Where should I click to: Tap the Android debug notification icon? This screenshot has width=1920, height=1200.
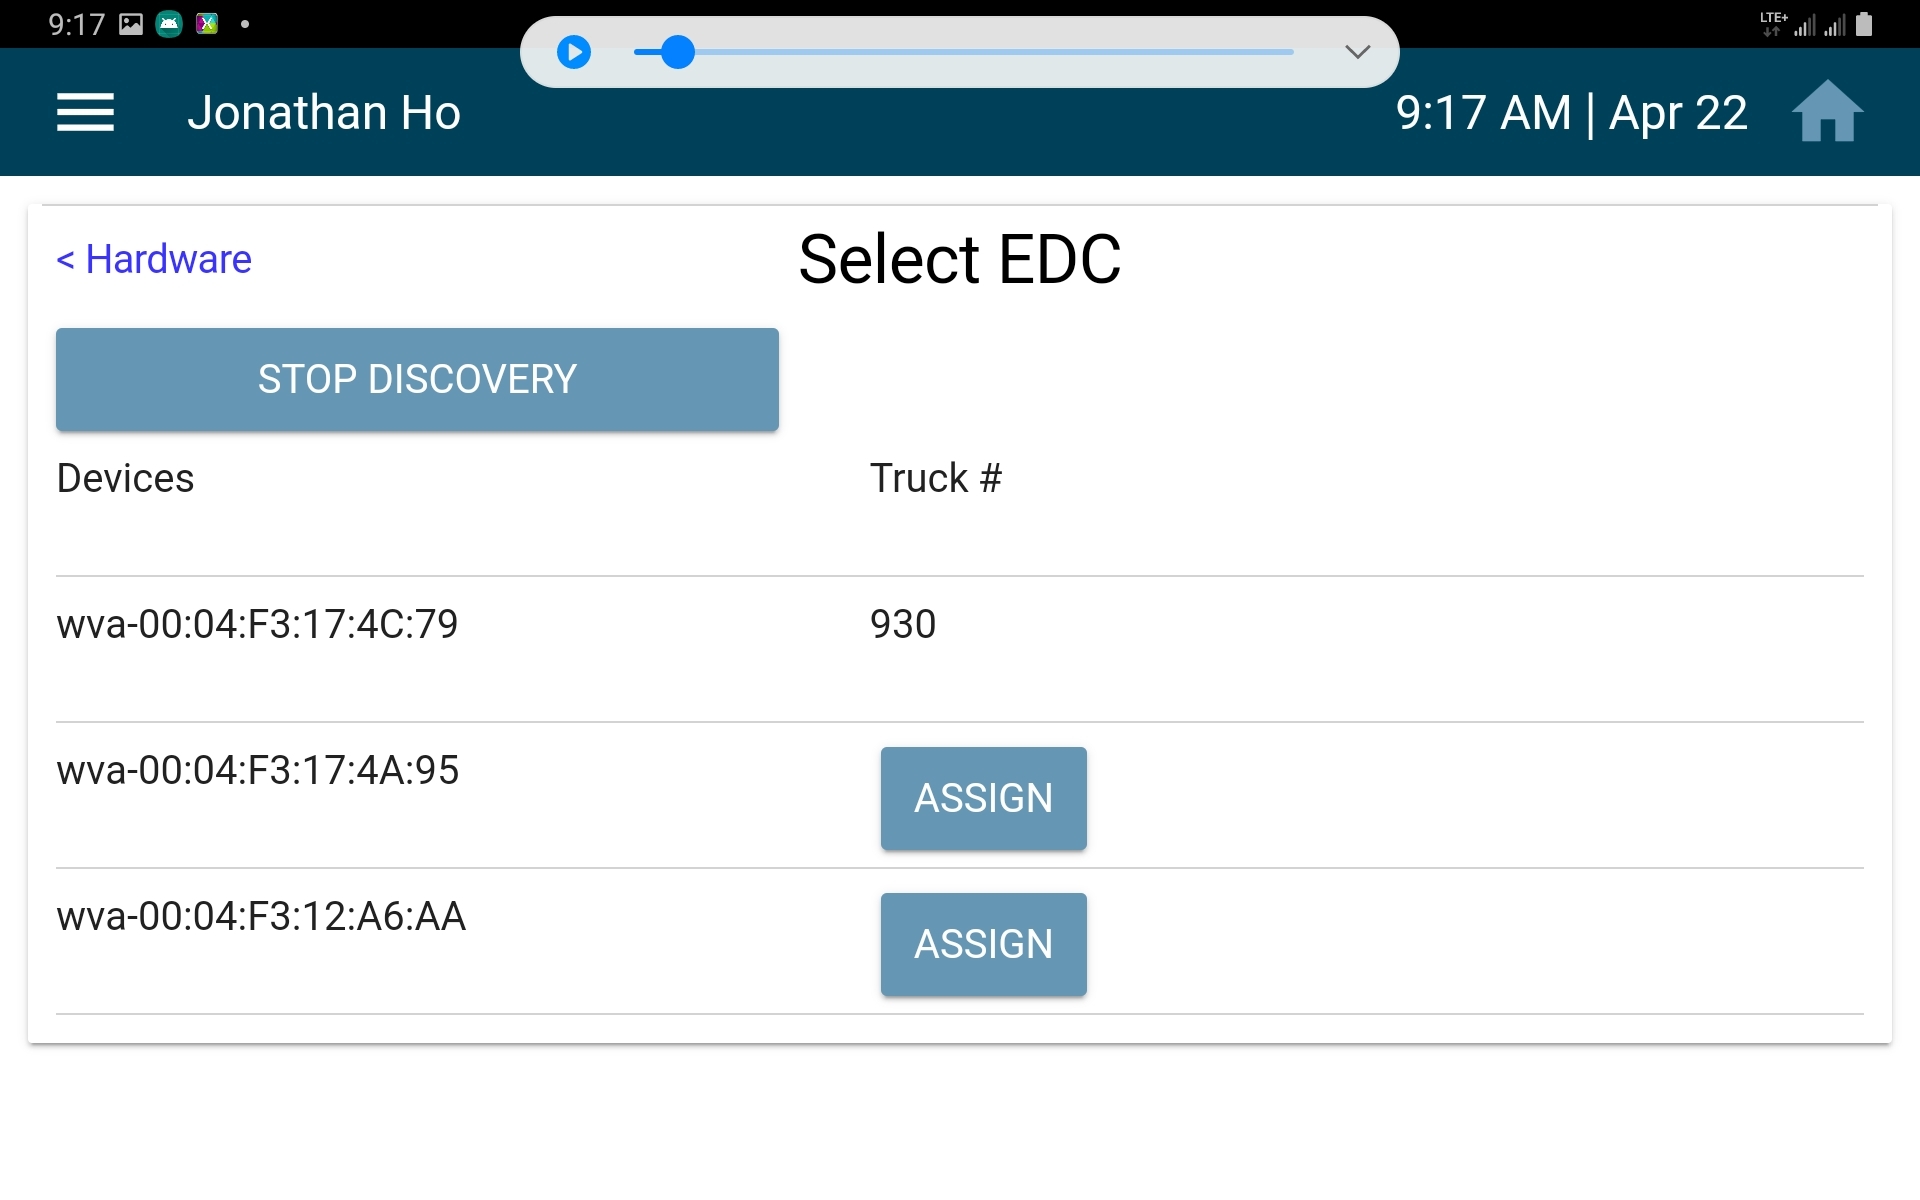coord(169,24)
